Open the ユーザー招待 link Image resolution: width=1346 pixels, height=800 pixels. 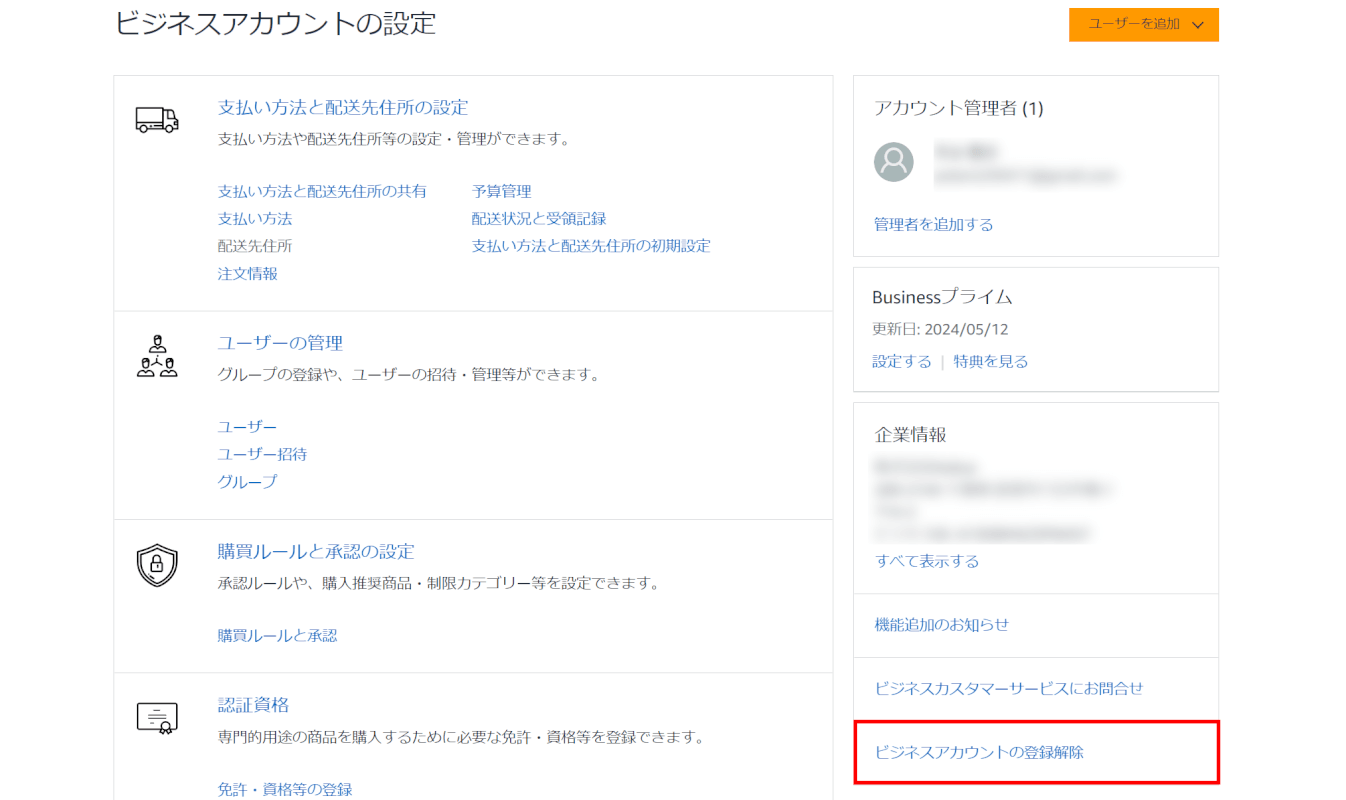(x=262, y=454)
